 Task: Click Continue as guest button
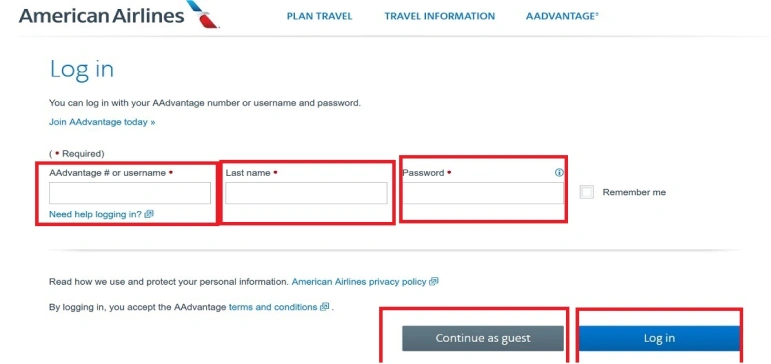[x=483, y=338]
